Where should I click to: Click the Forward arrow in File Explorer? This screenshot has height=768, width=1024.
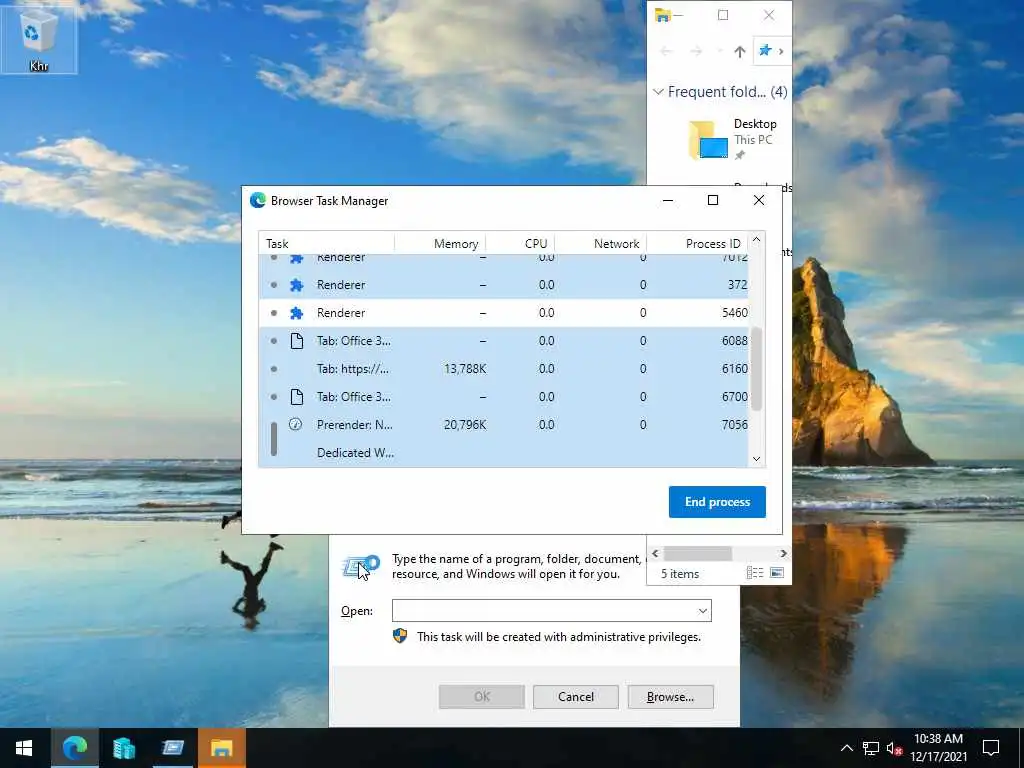coord(696,52)
